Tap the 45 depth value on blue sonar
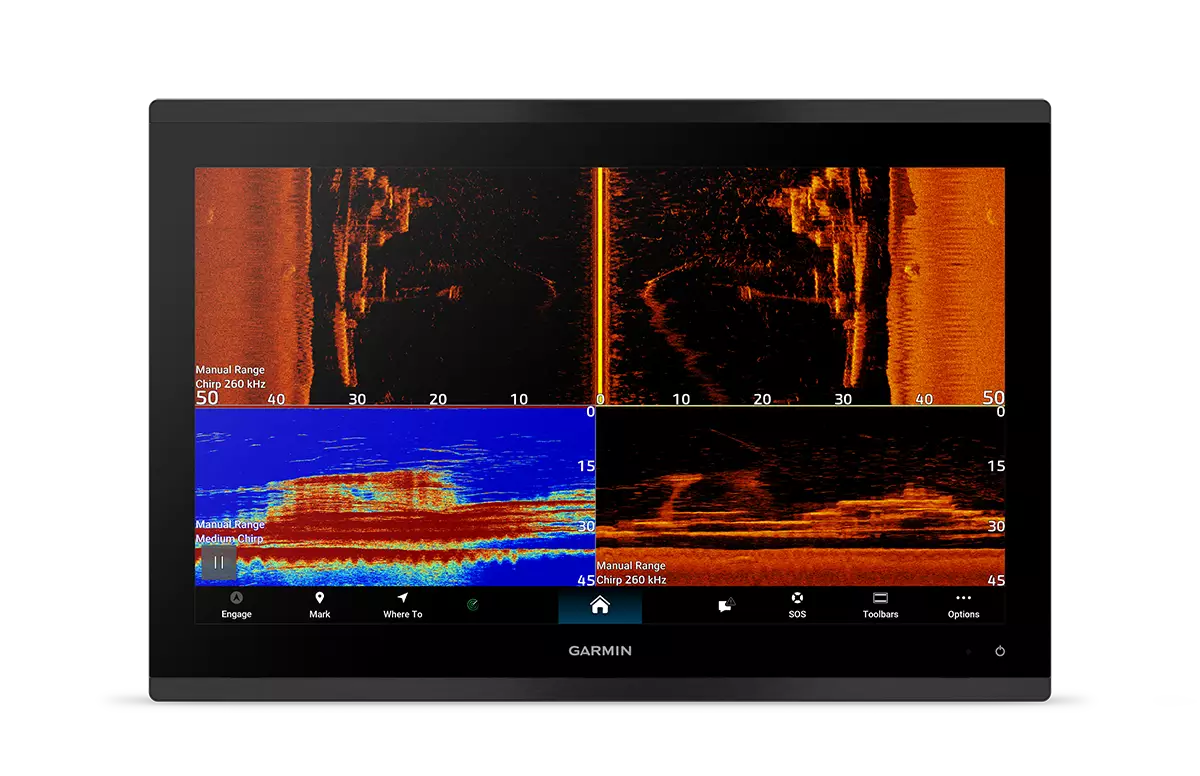The height and width of the screenshot is (776, 1200). point(585,580)
